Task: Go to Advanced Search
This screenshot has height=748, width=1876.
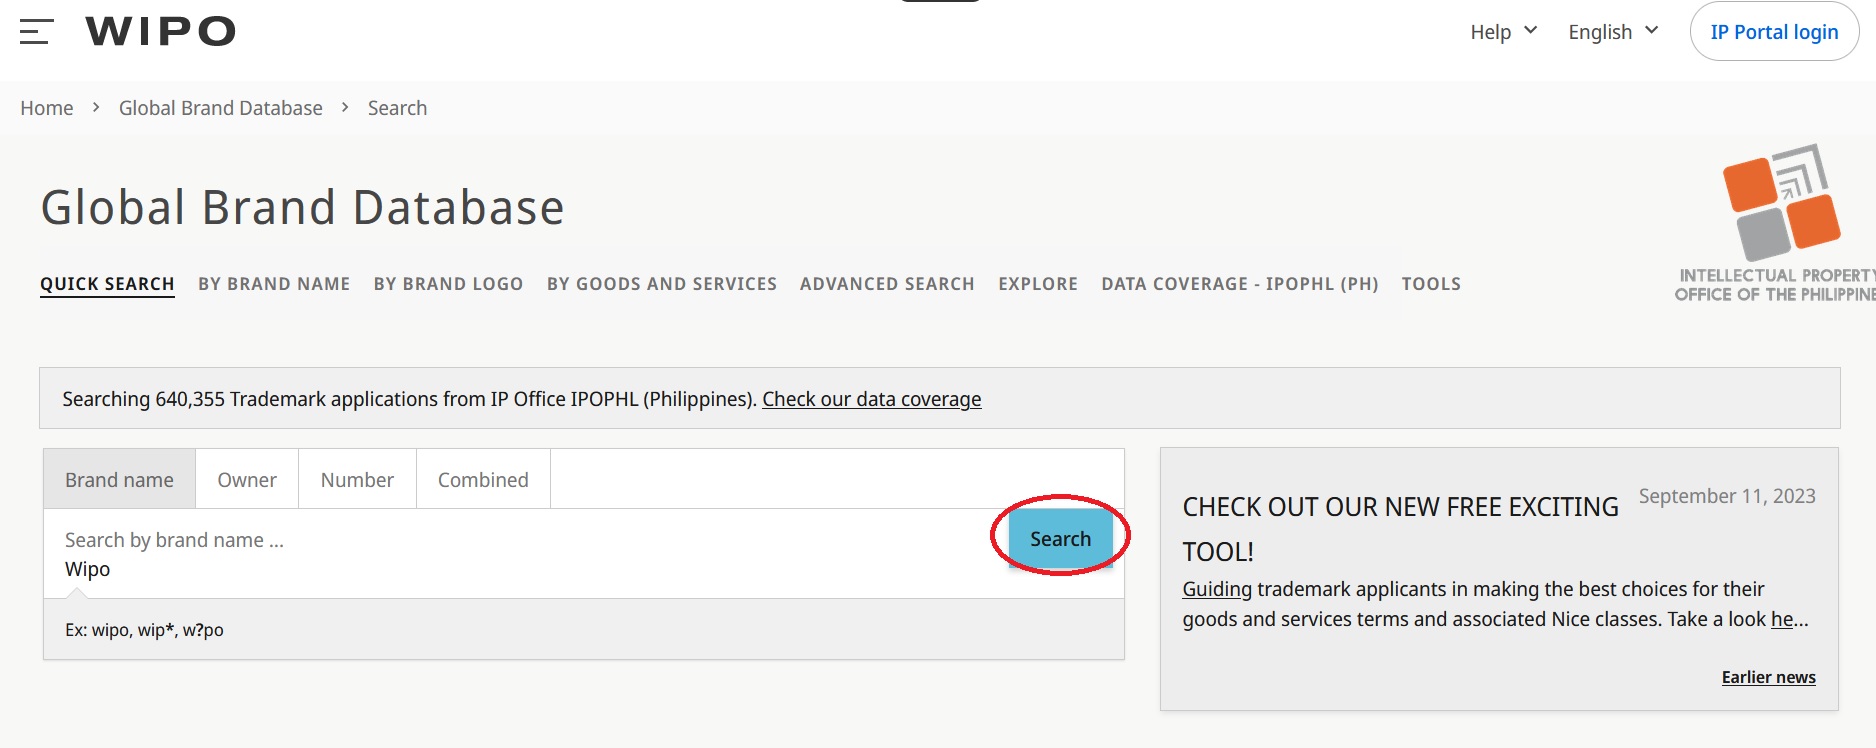Action: pos(886,284)
